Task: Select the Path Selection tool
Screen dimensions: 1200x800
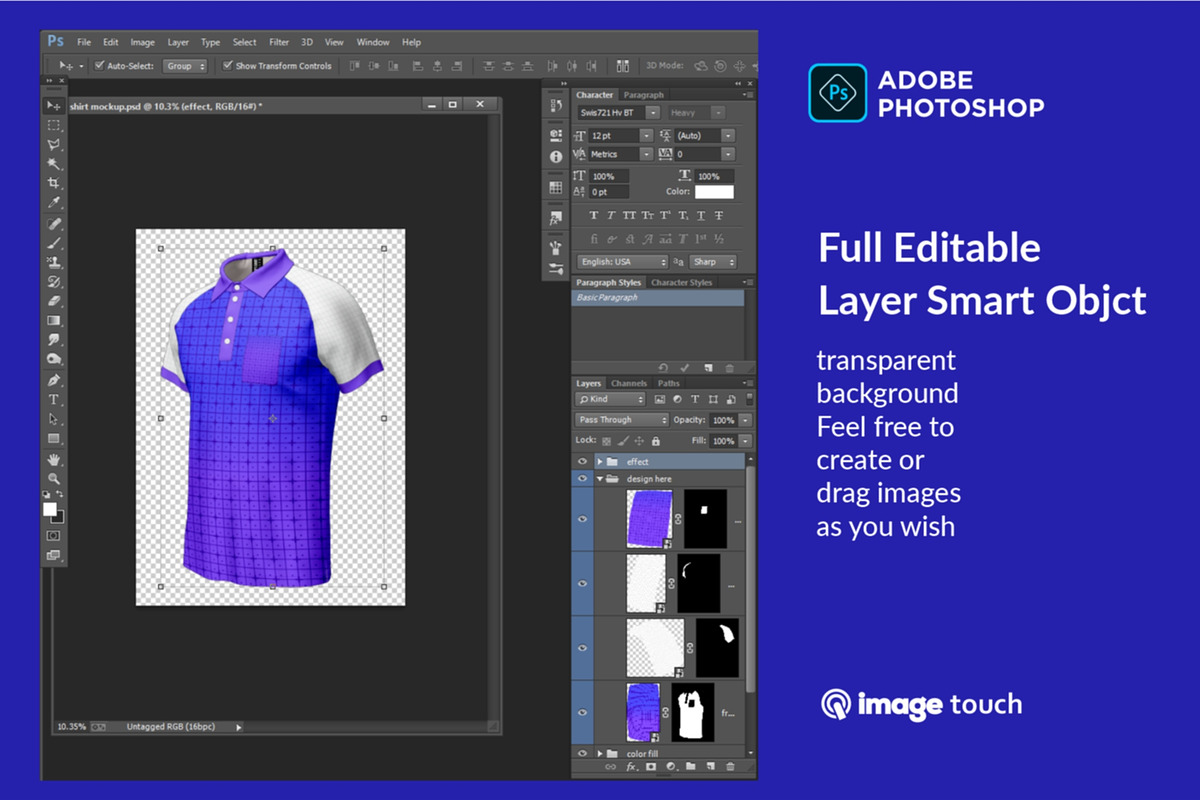Action: coord(54,419)
